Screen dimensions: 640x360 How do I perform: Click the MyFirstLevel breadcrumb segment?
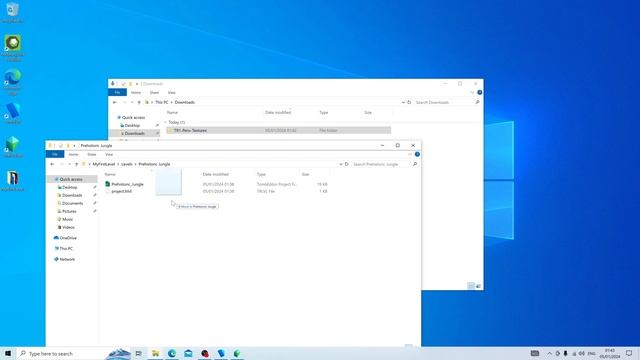point(104,164)
